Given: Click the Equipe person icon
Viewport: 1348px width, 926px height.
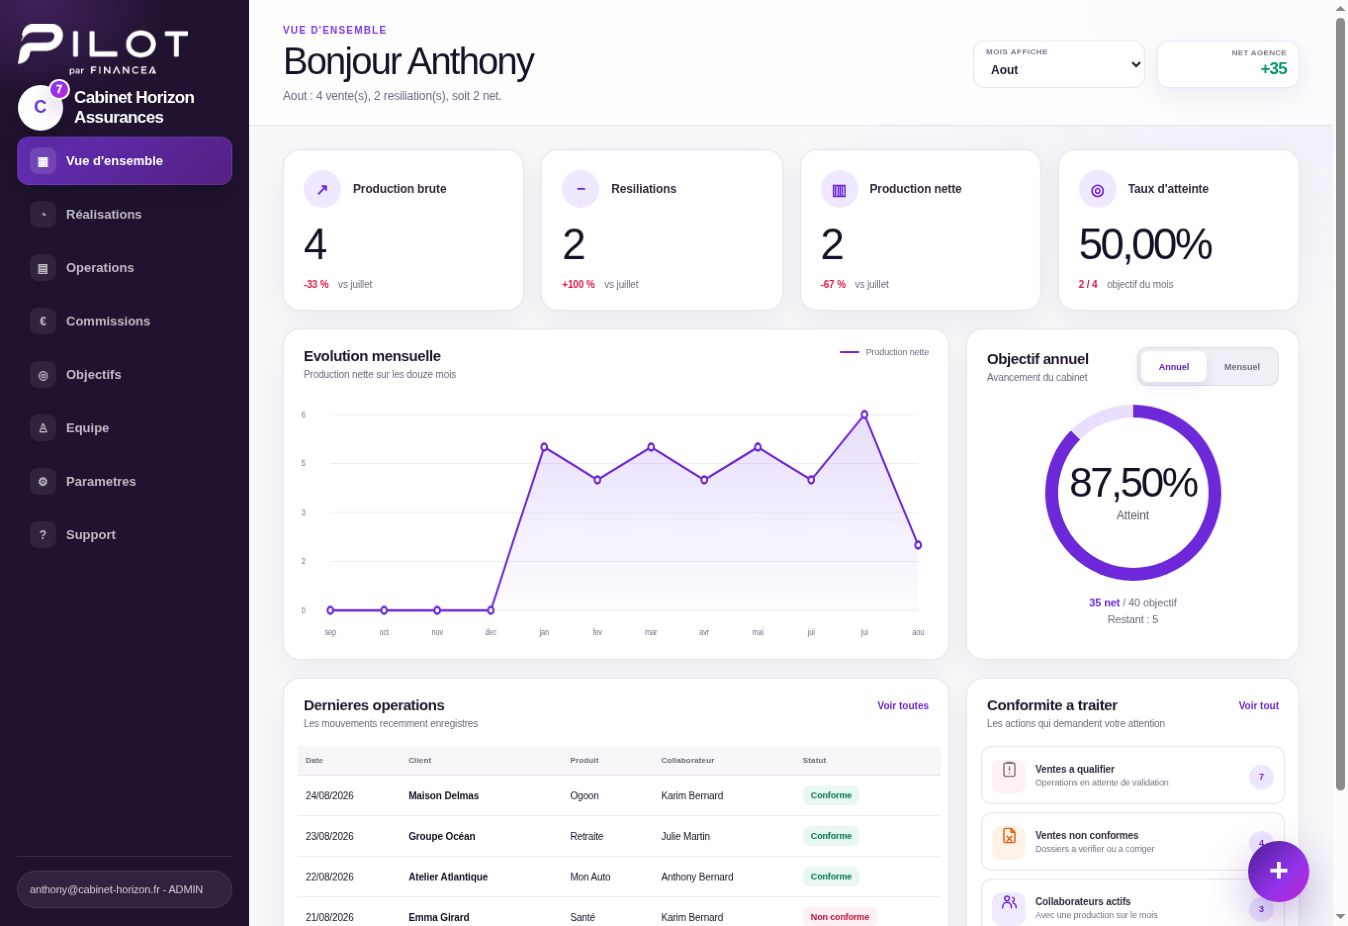Looking at the screenshot, I should [x=43, y=428].
